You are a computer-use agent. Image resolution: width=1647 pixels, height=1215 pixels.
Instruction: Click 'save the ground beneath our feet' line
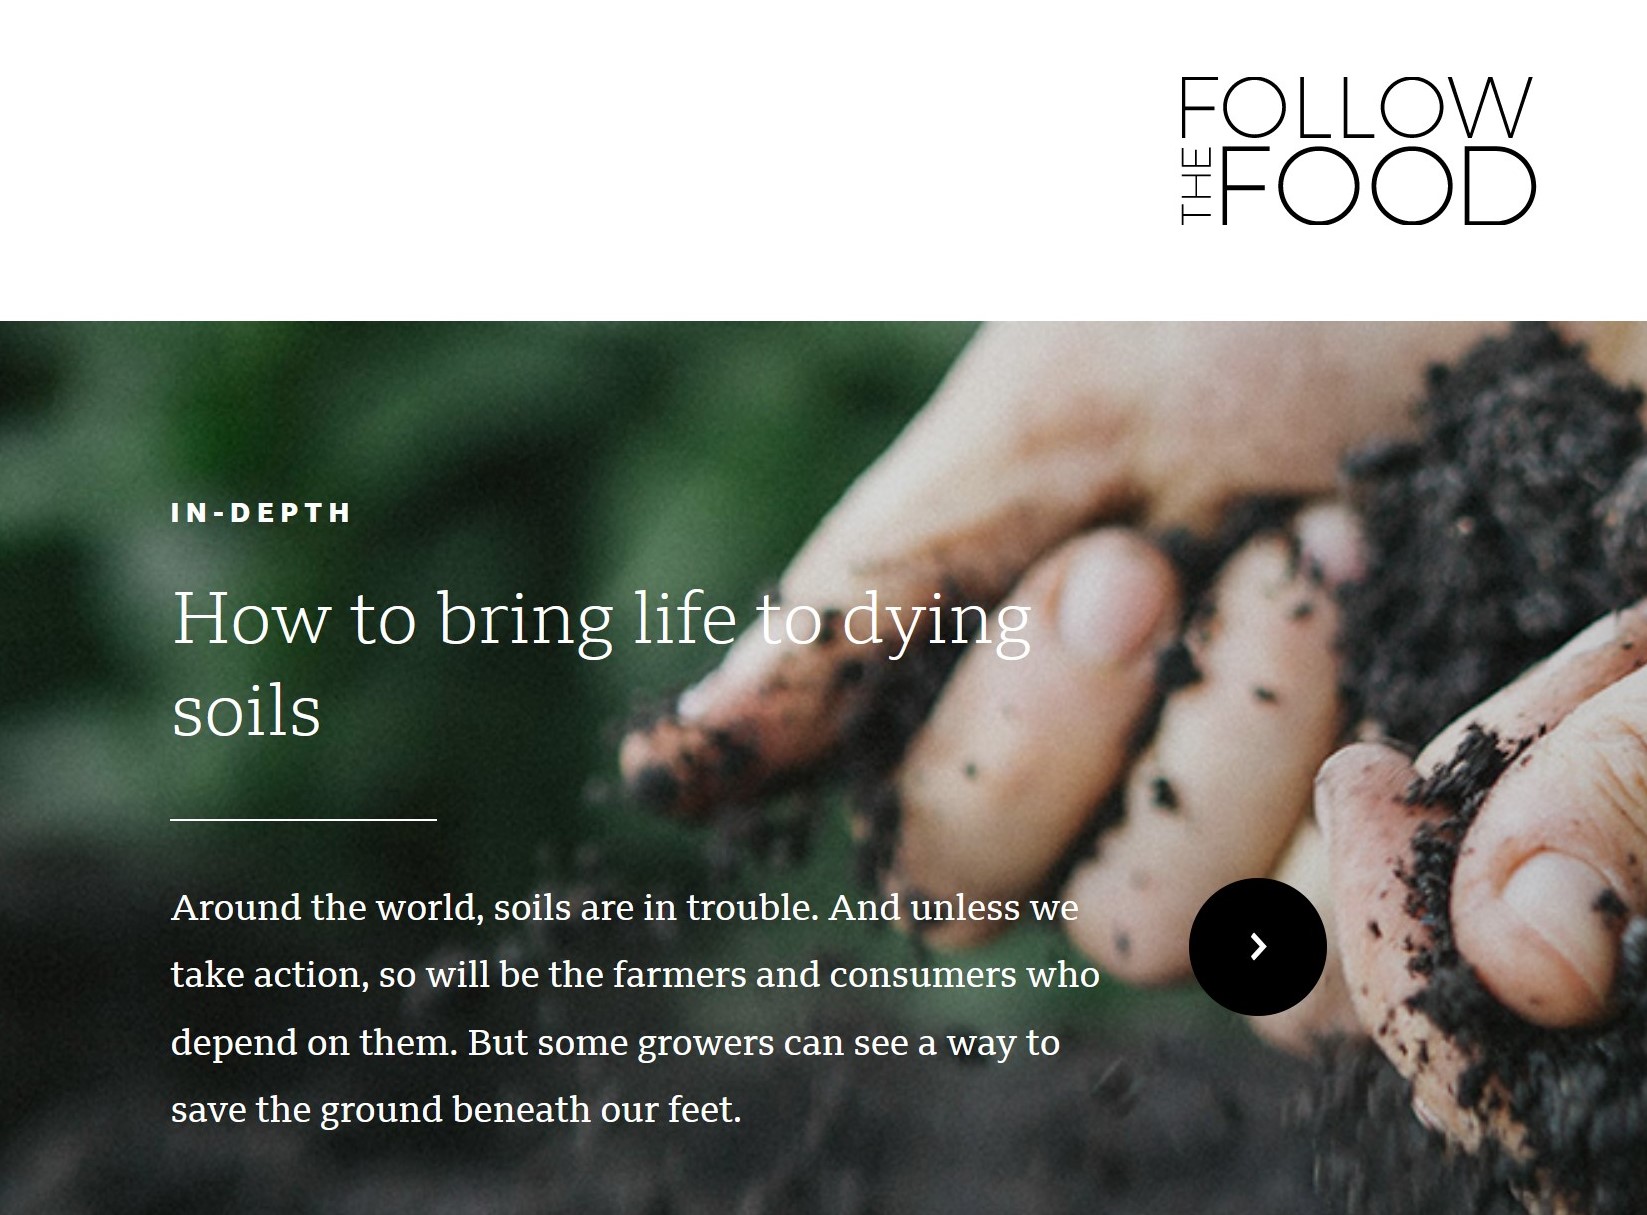(x=456, y=1110)
